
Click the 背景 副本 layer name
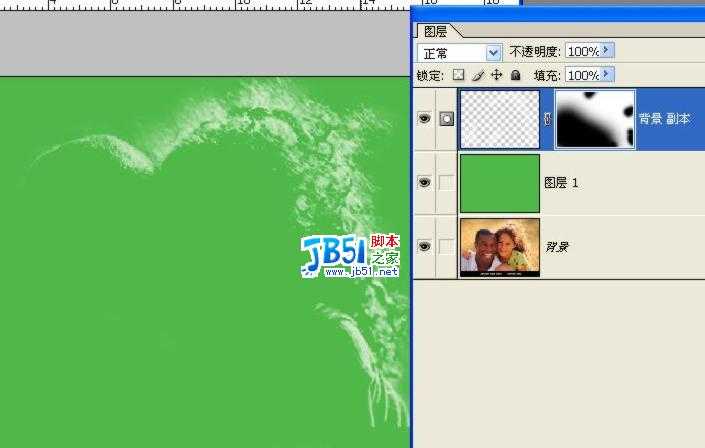point(664,119)
